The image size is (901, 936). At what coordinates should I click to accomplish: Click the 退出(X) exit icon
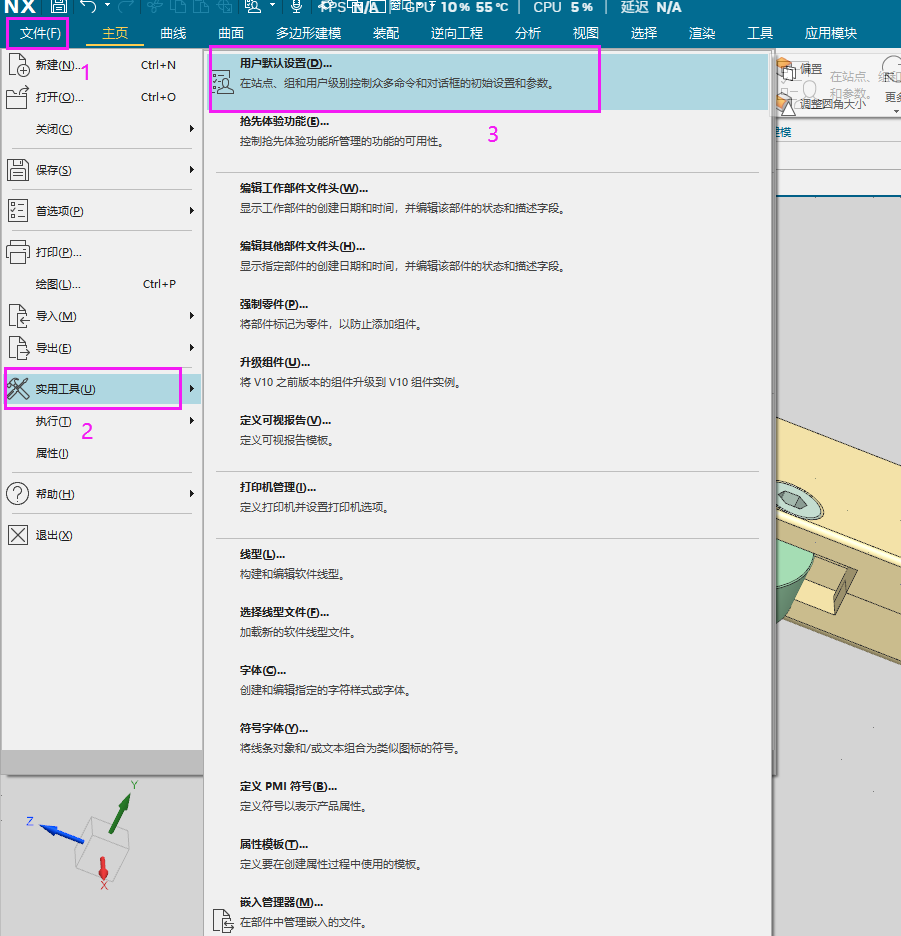click(x=18, y=535)
